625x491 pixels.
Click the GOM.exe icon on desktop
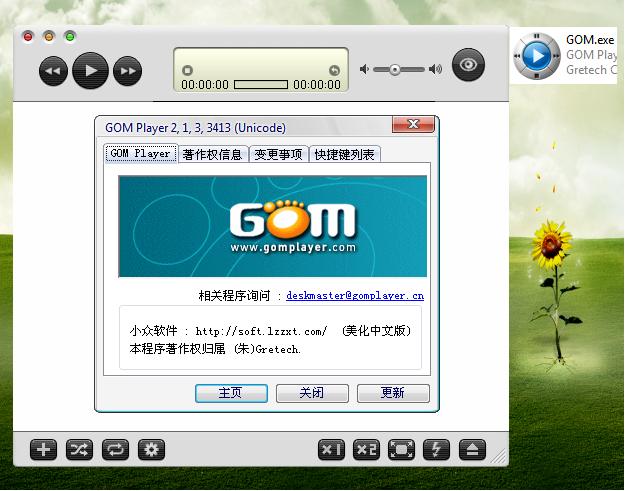point(537,55)
